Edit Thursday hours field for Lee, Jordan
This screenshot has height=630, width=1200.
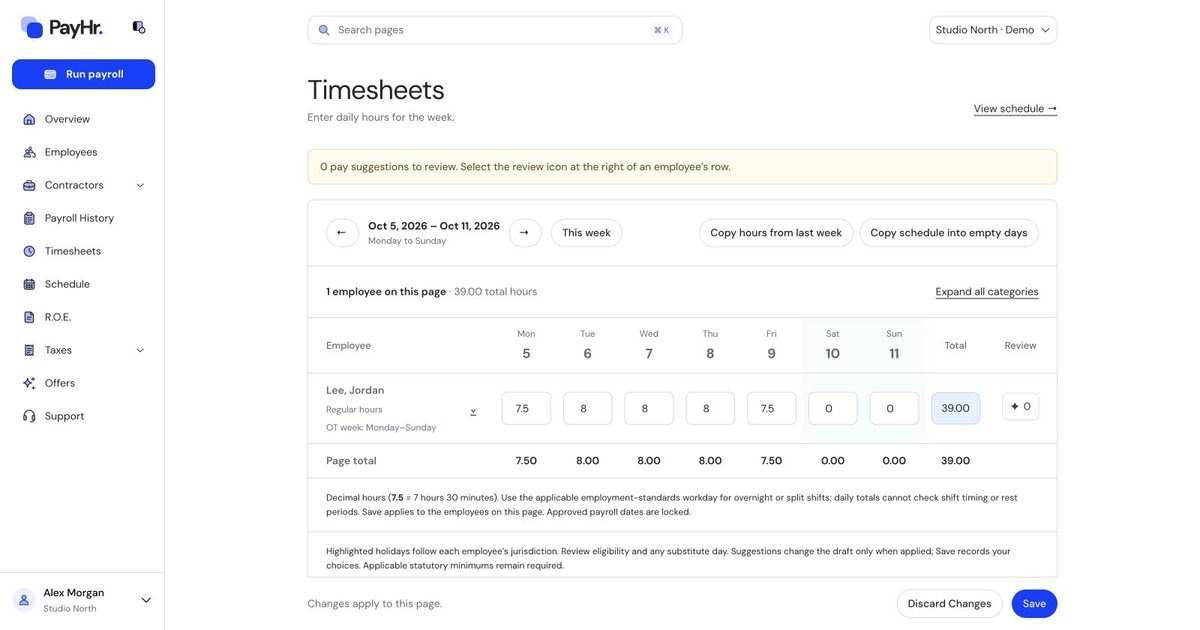710,408
